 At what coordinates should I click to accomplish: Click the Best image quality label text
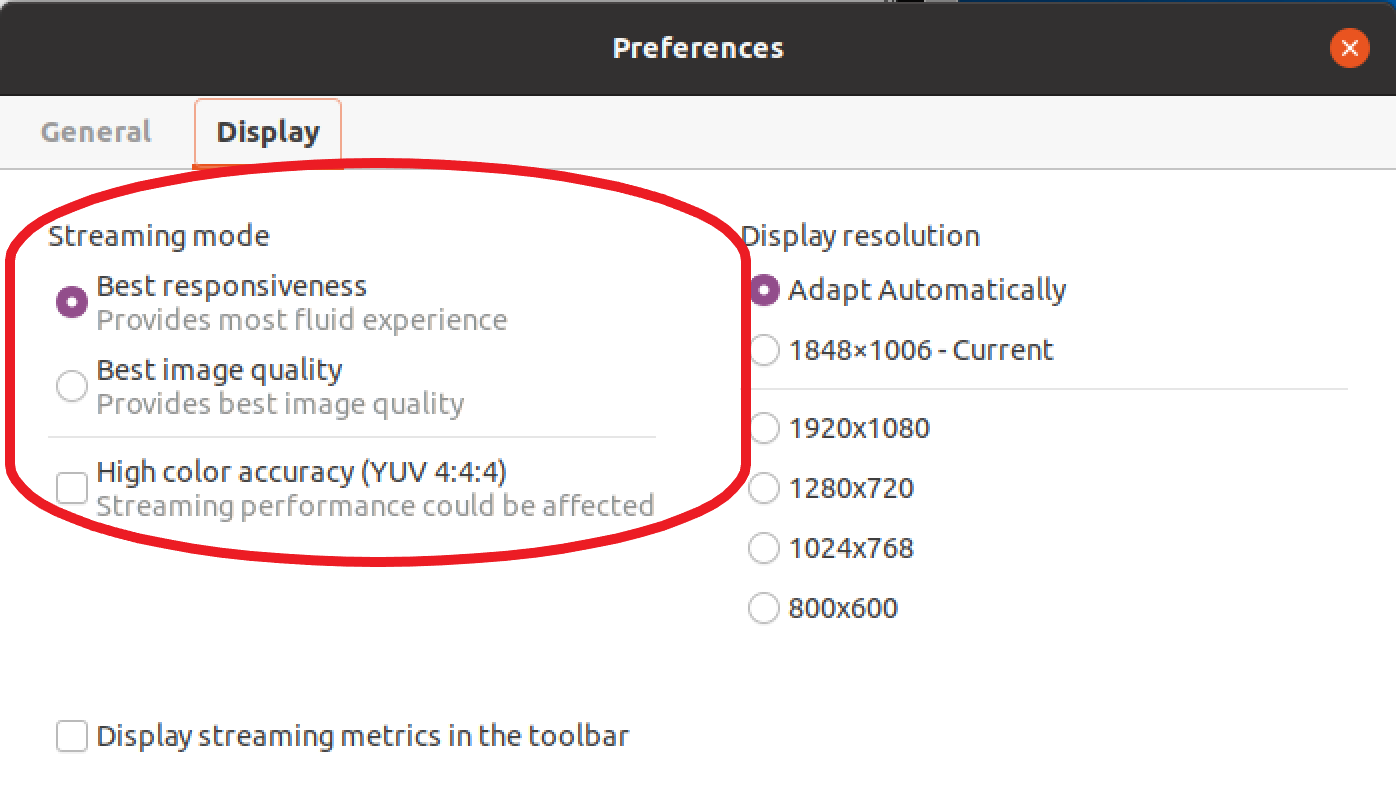[219, 370]
